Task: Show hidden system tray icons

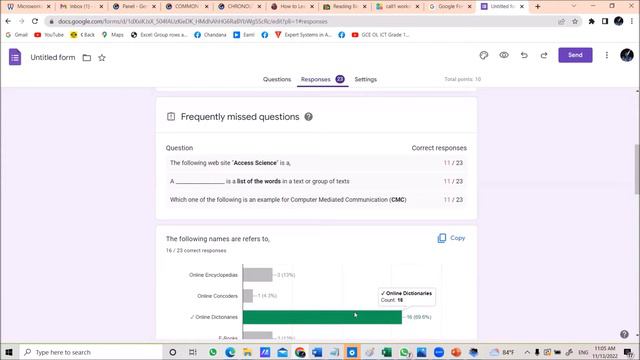Action: point(527,352)
